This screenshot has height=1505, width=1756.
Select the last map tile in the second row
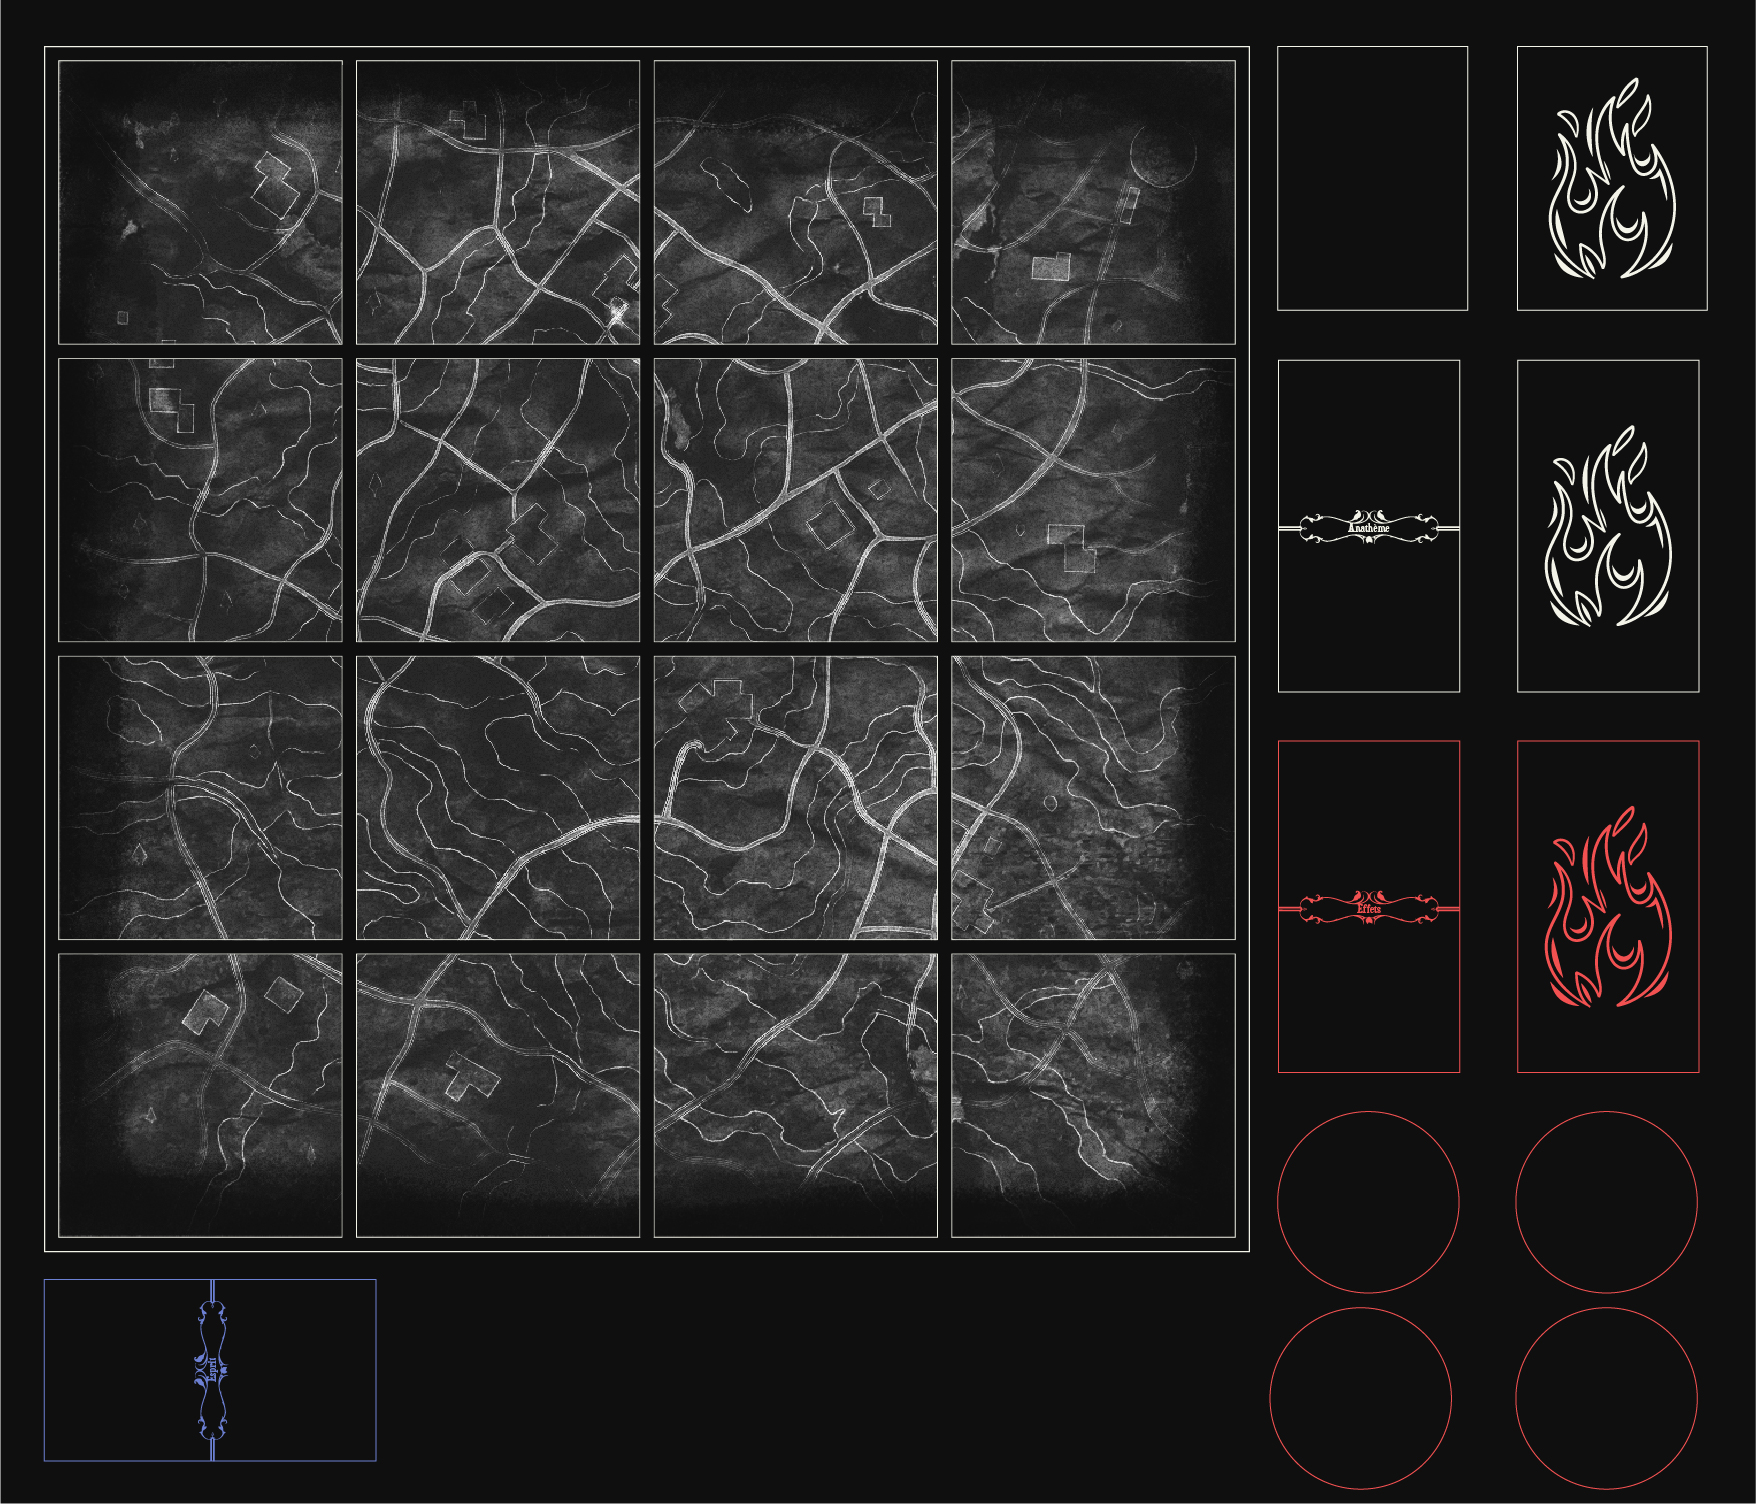coord(1093,500)
